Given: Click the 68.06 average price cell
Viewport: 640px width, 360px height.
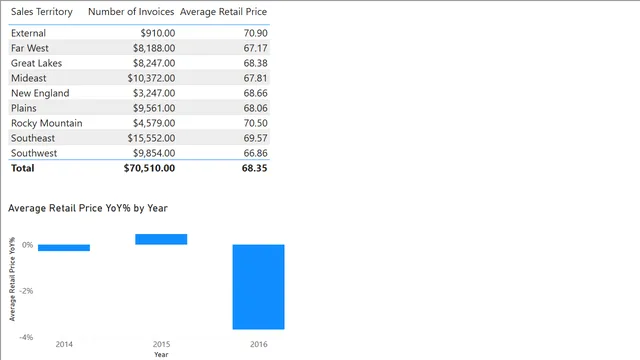Looking at the screenshot, I should (x=256, y=108).
